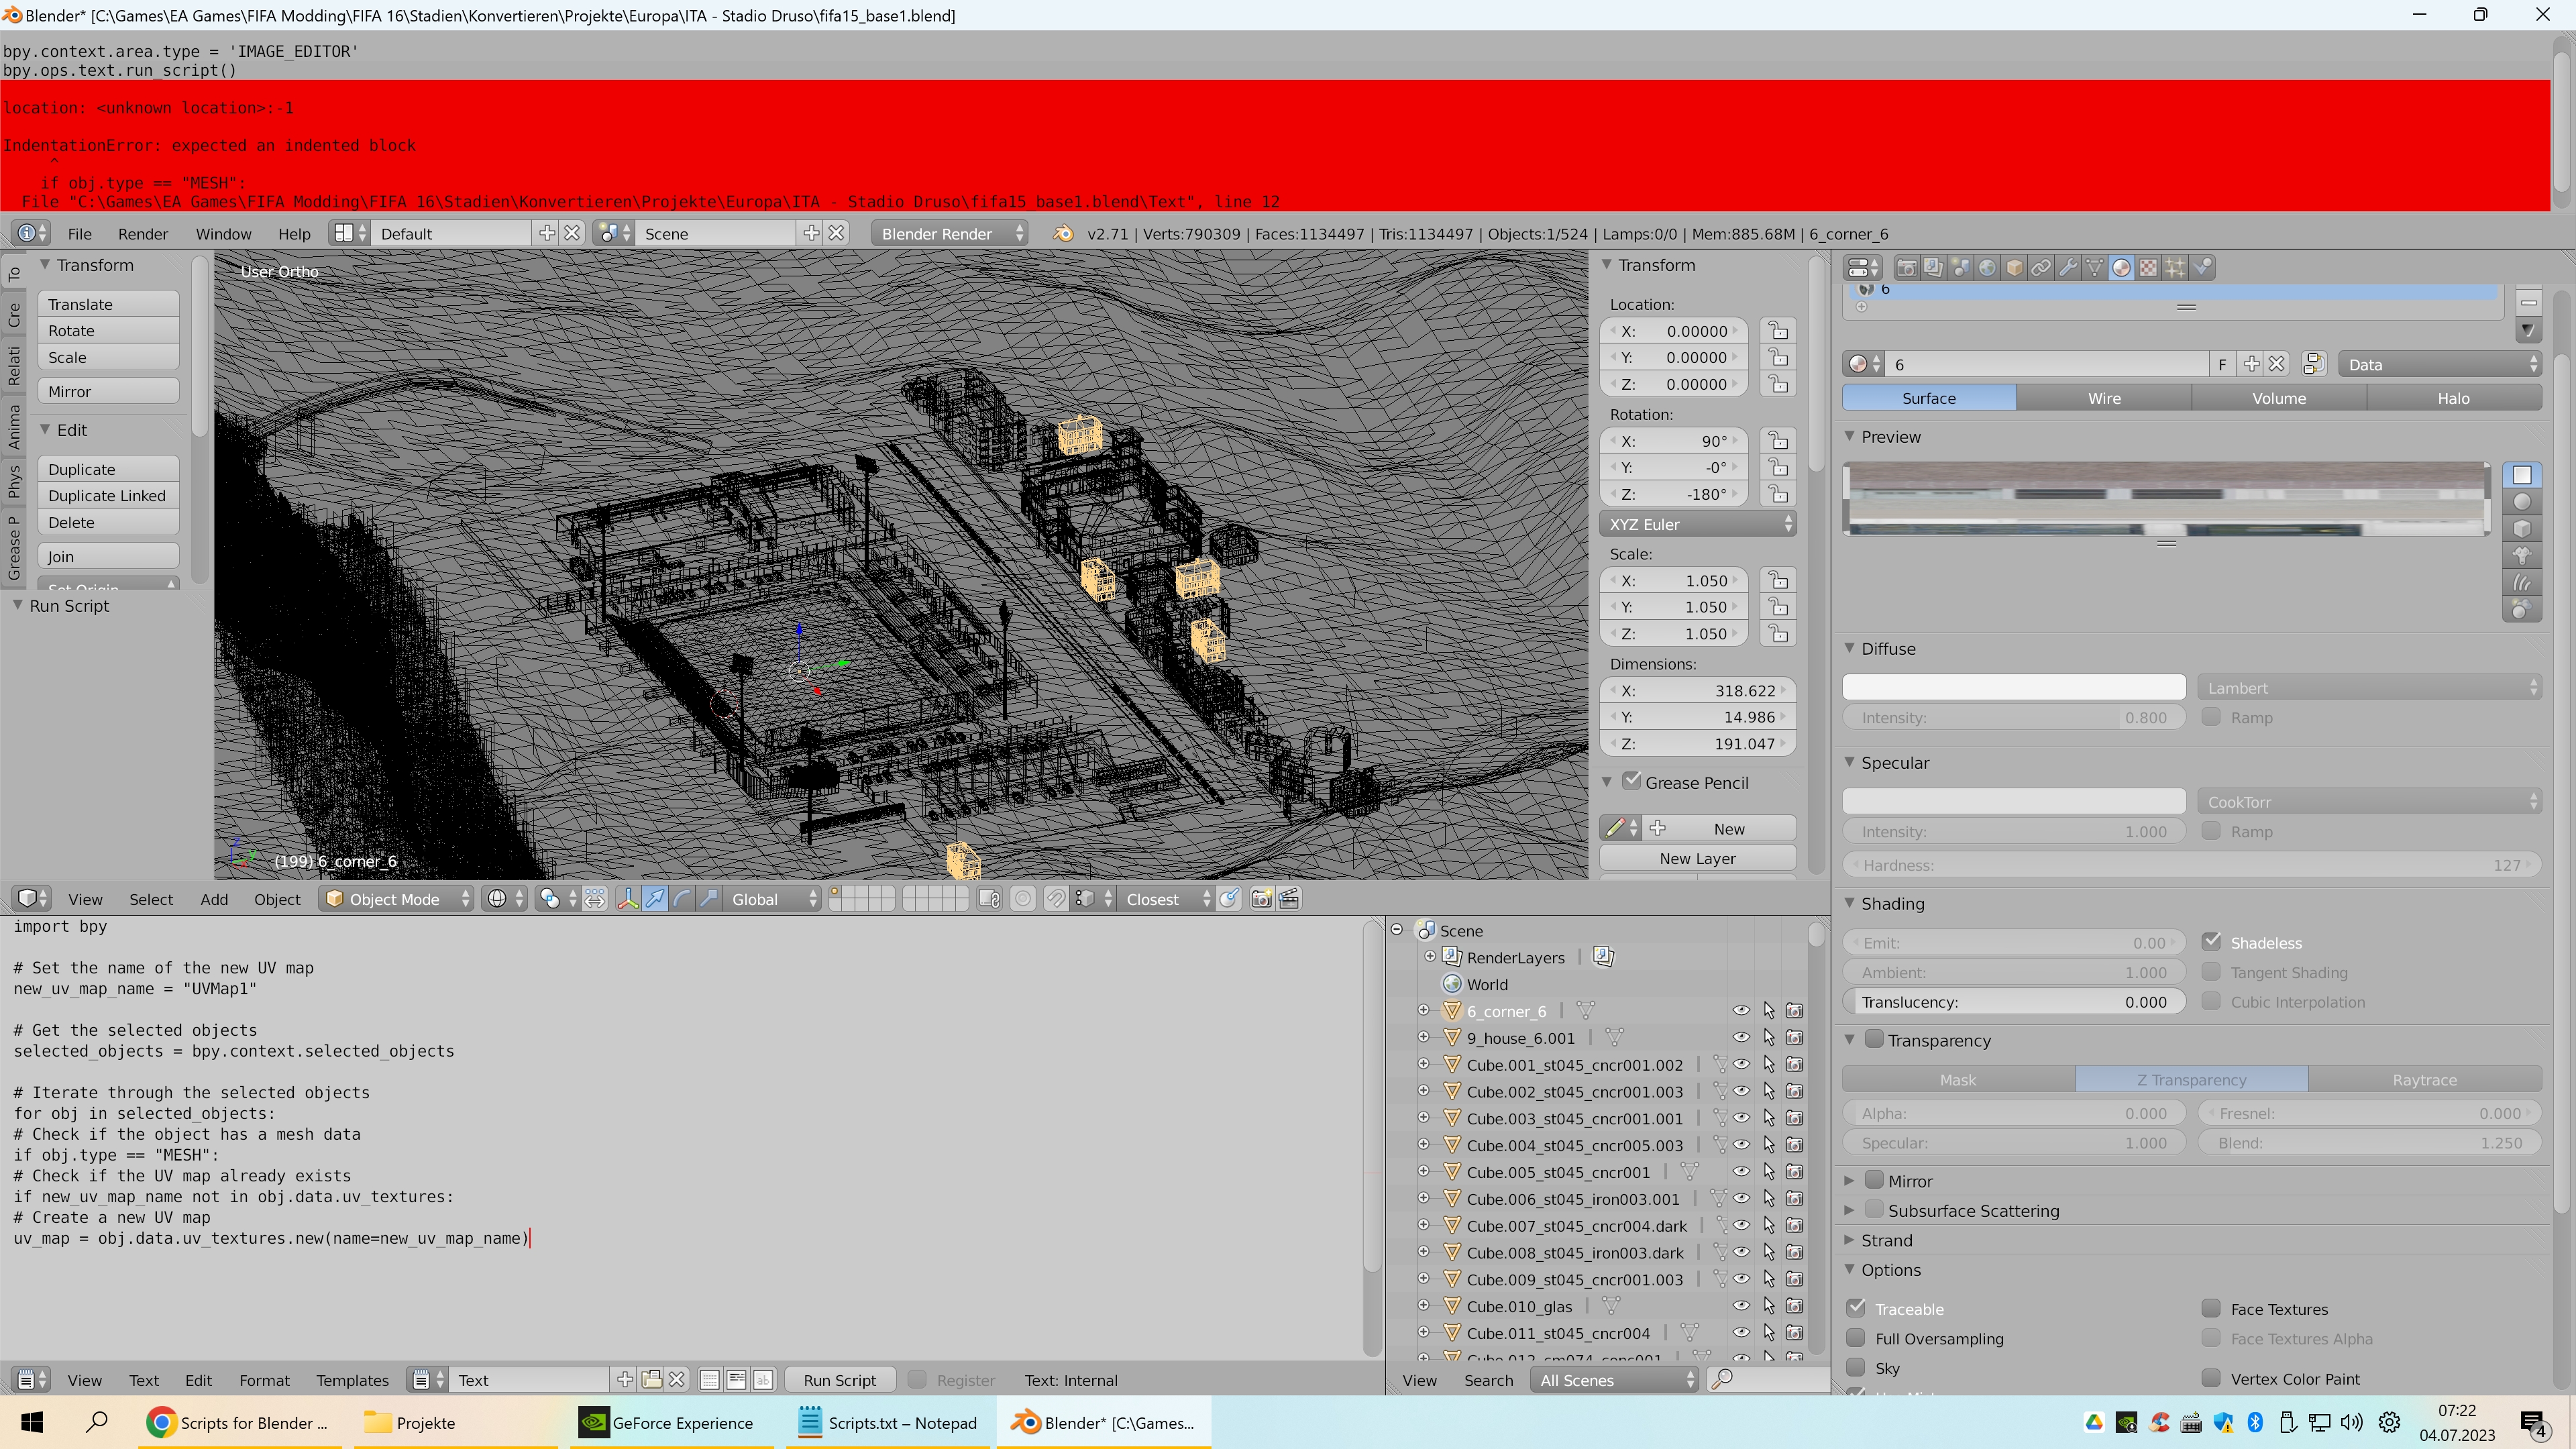The width and height of the screenshot is (2576, 1449).
Task: Enable the Transparency panel checkbox
Action: [x=1875, y=1039]
